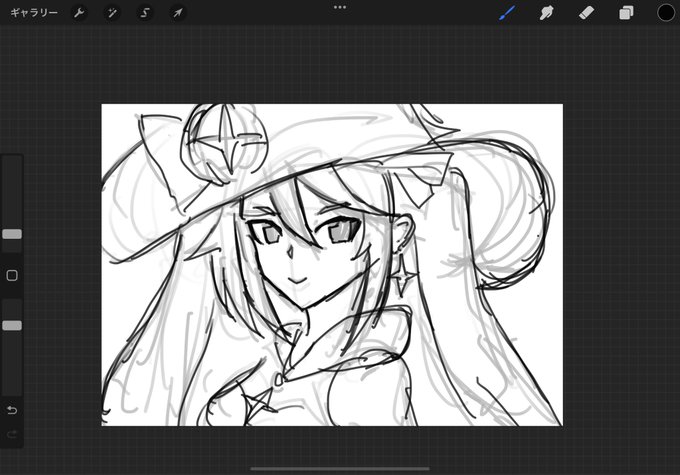Tap the three-dot multitasking menu at top
This screenshot has width=680, height=475.
[x=340, y=7]
